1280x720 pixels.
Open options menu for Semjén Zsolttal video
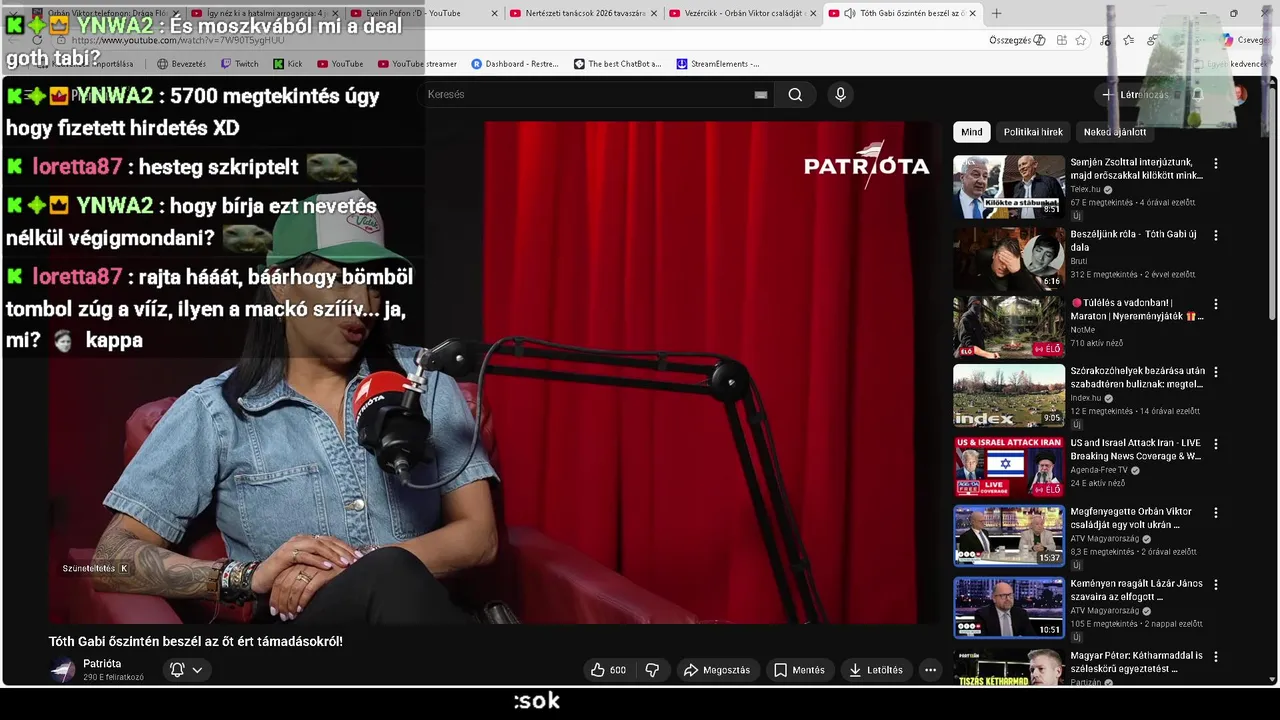click(1216, 163)
